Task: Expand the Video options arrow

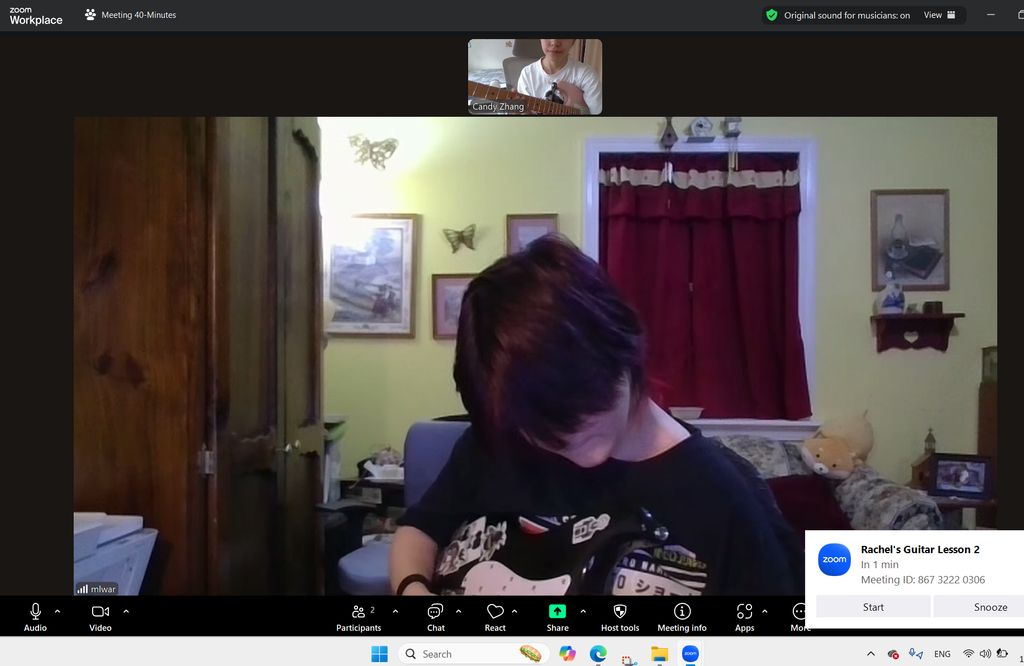Action: tap(126, 611)
